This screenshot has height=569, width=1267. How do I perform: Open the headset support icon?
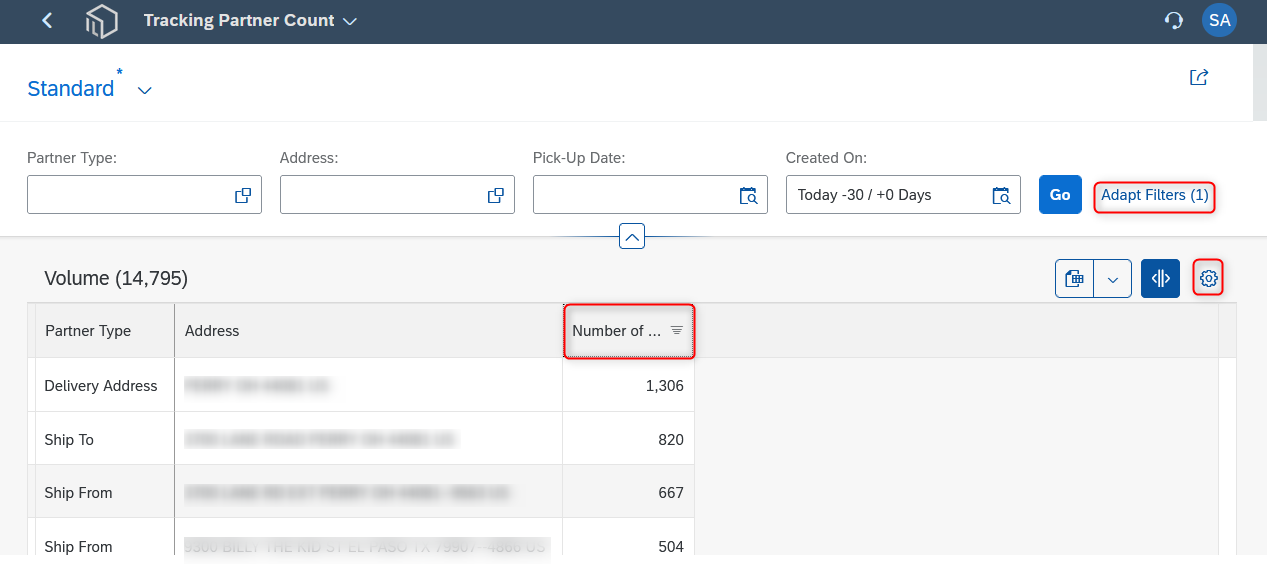tap(1174, 21)
